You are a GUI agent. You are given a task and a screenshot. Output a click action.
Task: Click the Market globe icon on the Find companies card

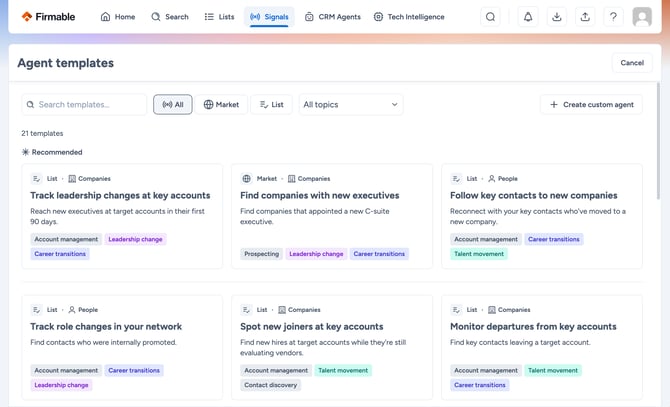point(247,179)
